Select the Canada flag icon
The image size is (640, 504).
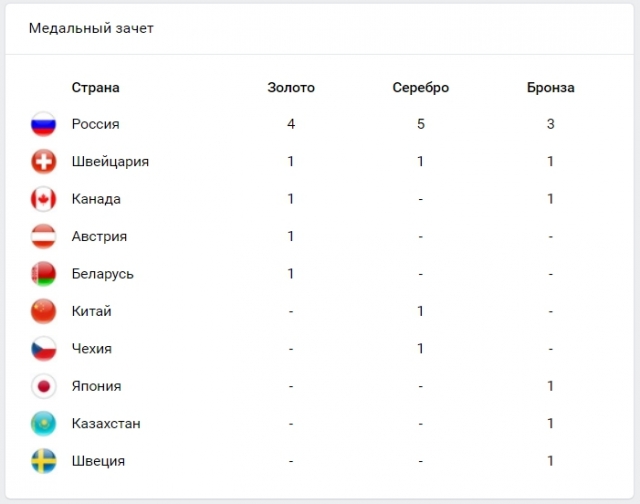coord(43,199)
